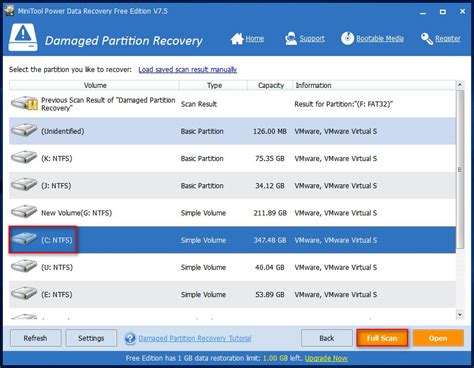The height and width of the screenshot is (368, 474).
Task: Click "Basic Partition" in the K: row
Action: pos(202,158)
